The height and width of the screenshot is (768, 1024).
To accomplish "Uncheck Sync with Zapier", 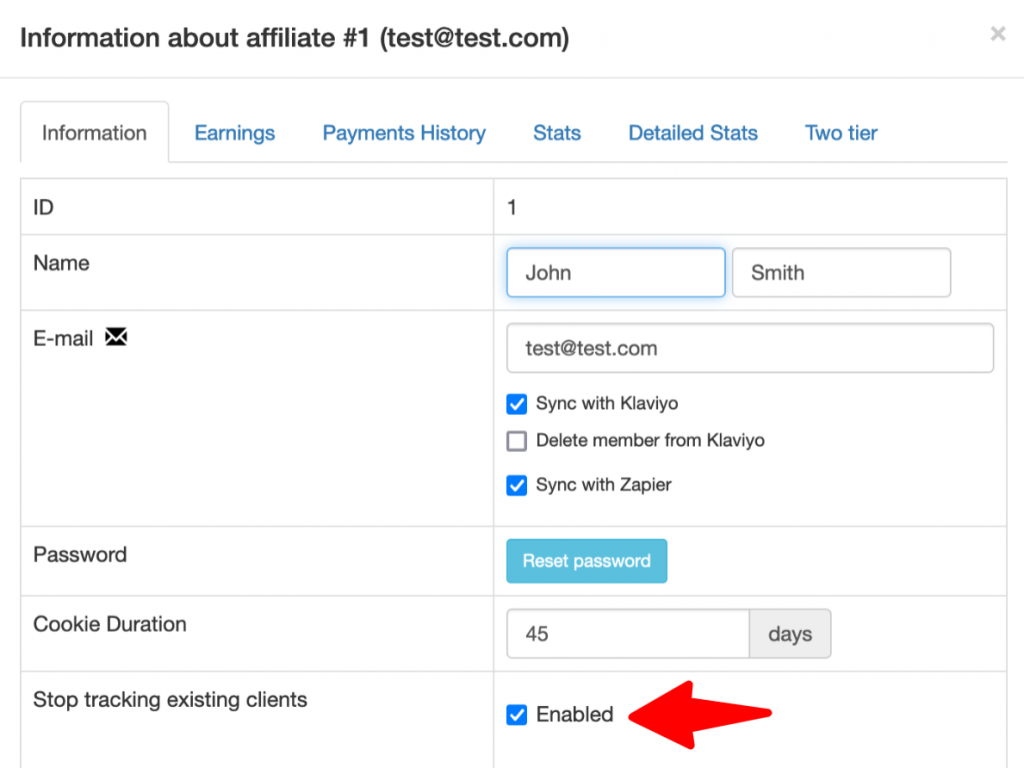I will click(516, 485).
